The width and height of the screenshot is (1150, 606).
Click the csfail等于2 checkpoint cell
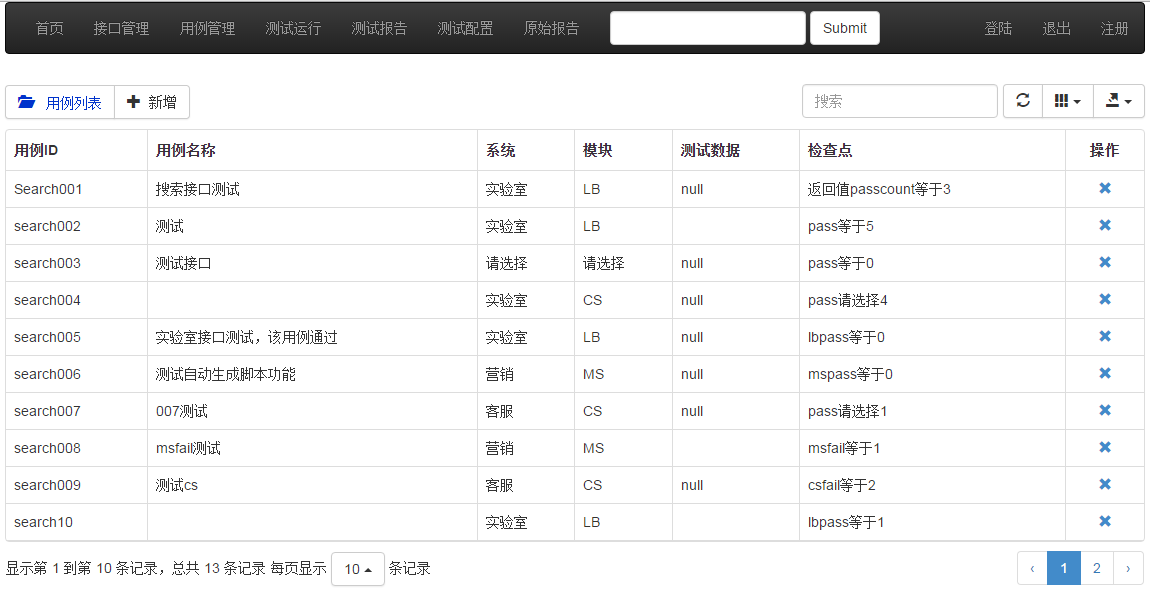click(x=932, y=486)
